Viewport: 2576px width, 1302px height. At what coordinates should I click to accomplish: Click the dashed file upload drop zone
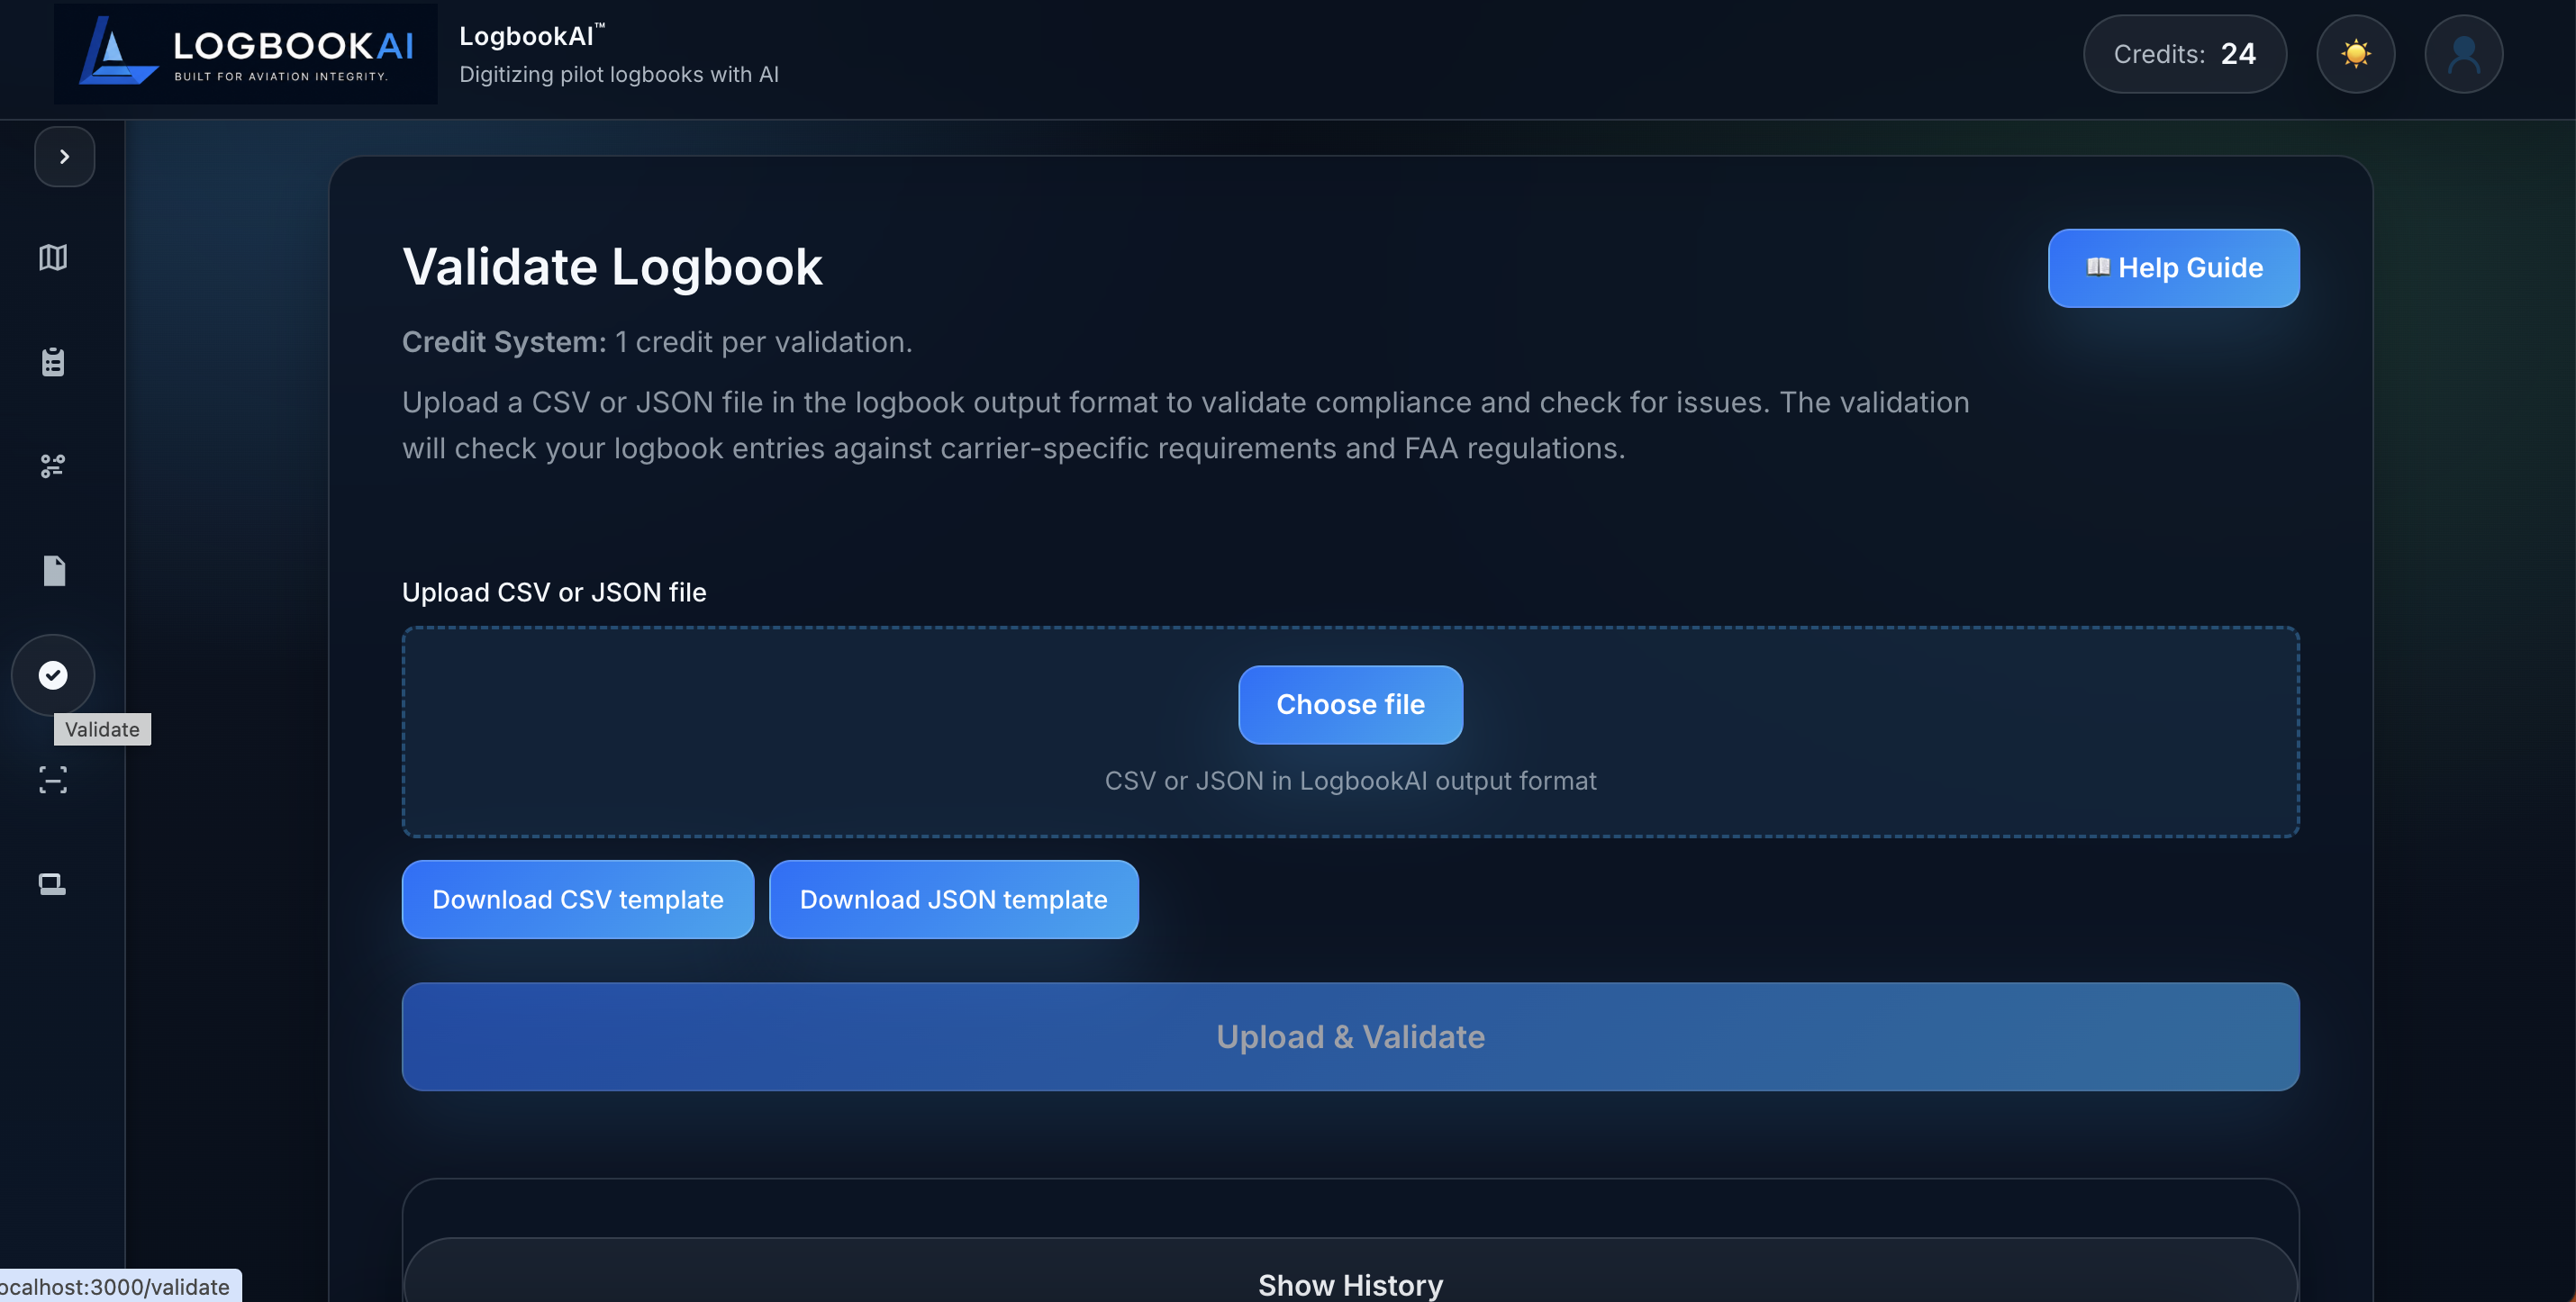[x=1350, y=732]
